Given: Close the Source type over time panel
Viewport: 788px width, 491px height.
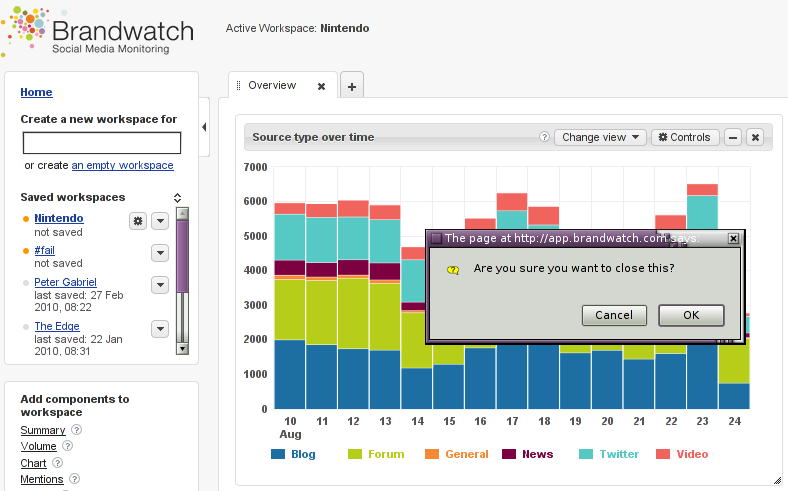Looking at the screenshot, I should coord(755,137).
